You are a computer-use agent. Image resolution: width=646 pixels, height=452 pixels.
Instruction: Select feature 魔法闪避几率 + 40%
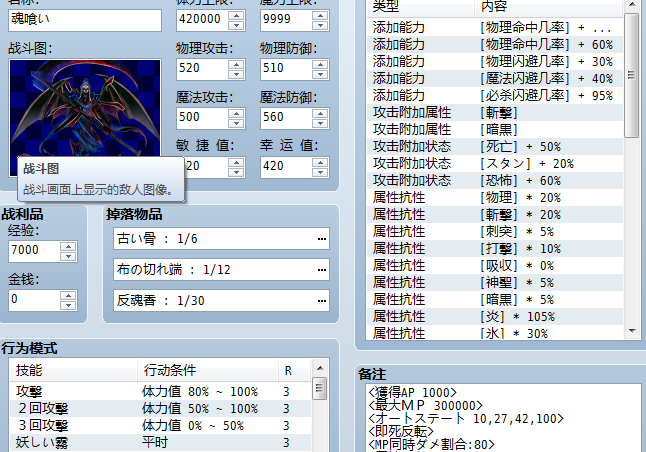pos(494,78)
